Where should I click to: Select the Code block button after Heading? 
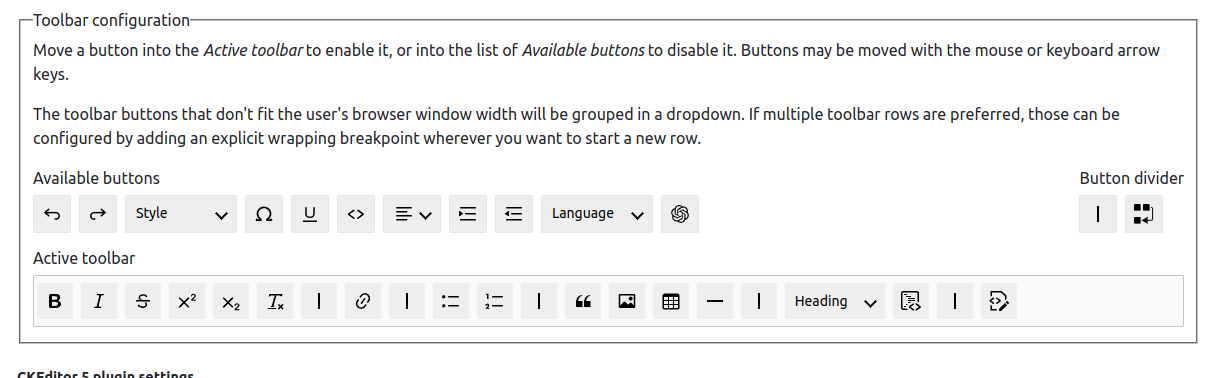coord(910,301)
